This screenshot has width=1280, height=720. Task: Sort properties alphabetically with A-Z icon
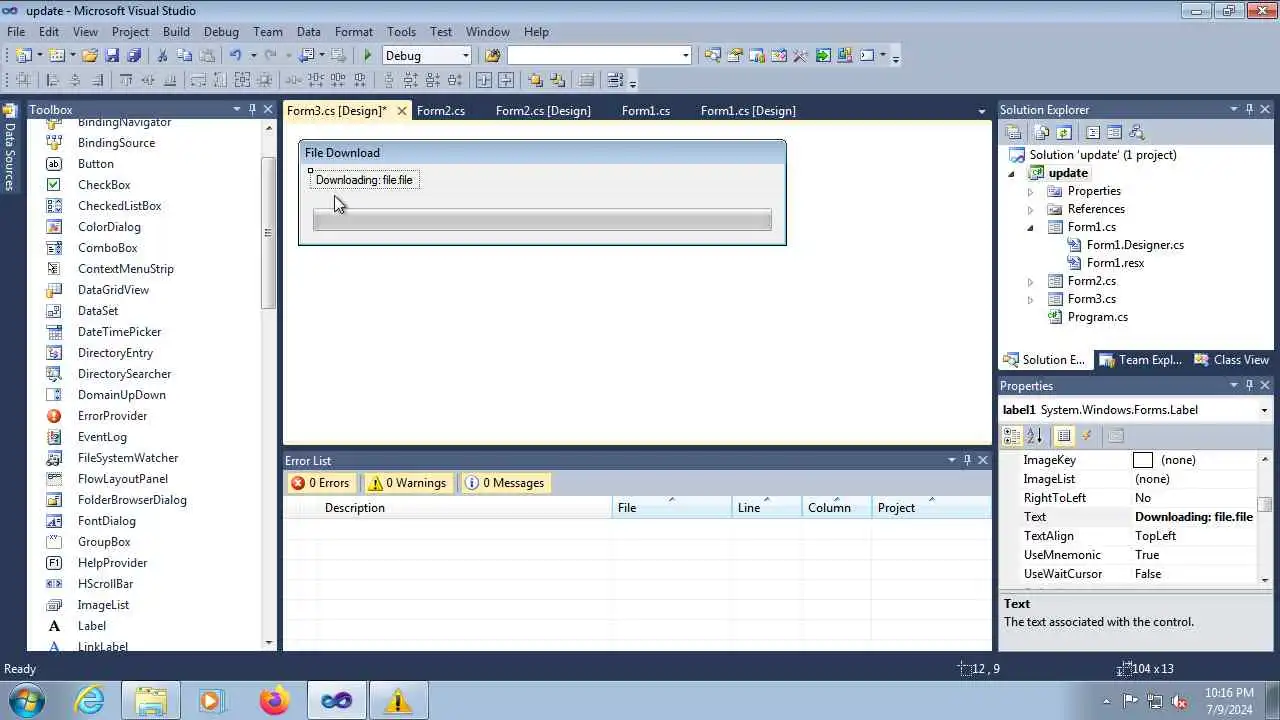coord(1035,436)
